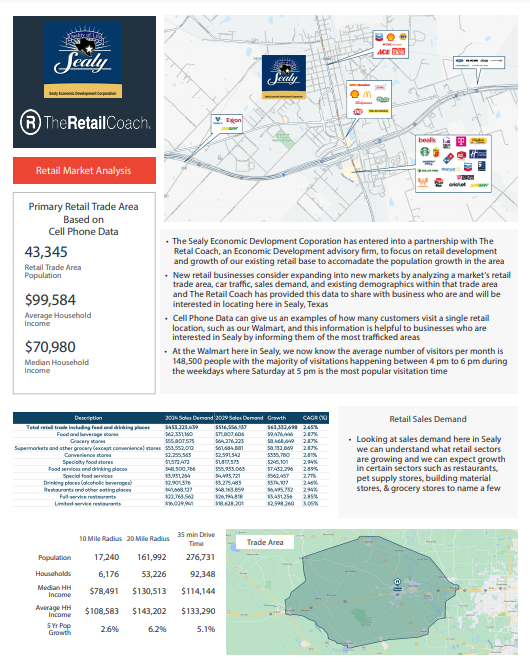This screenshot has height=662, width=530.
Task: Click the '5 Yr Pop Growth' row label
Action: (x=59, y=629)
